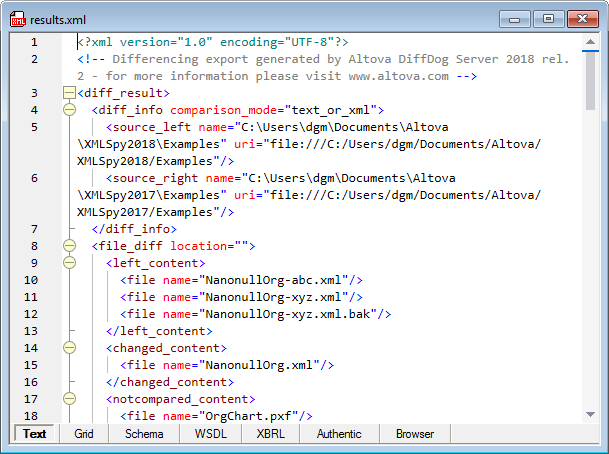Image resolution: width=609 pixels, height=454 pixels.
Task: Collapse the diff_result root element
Action: 69,93
